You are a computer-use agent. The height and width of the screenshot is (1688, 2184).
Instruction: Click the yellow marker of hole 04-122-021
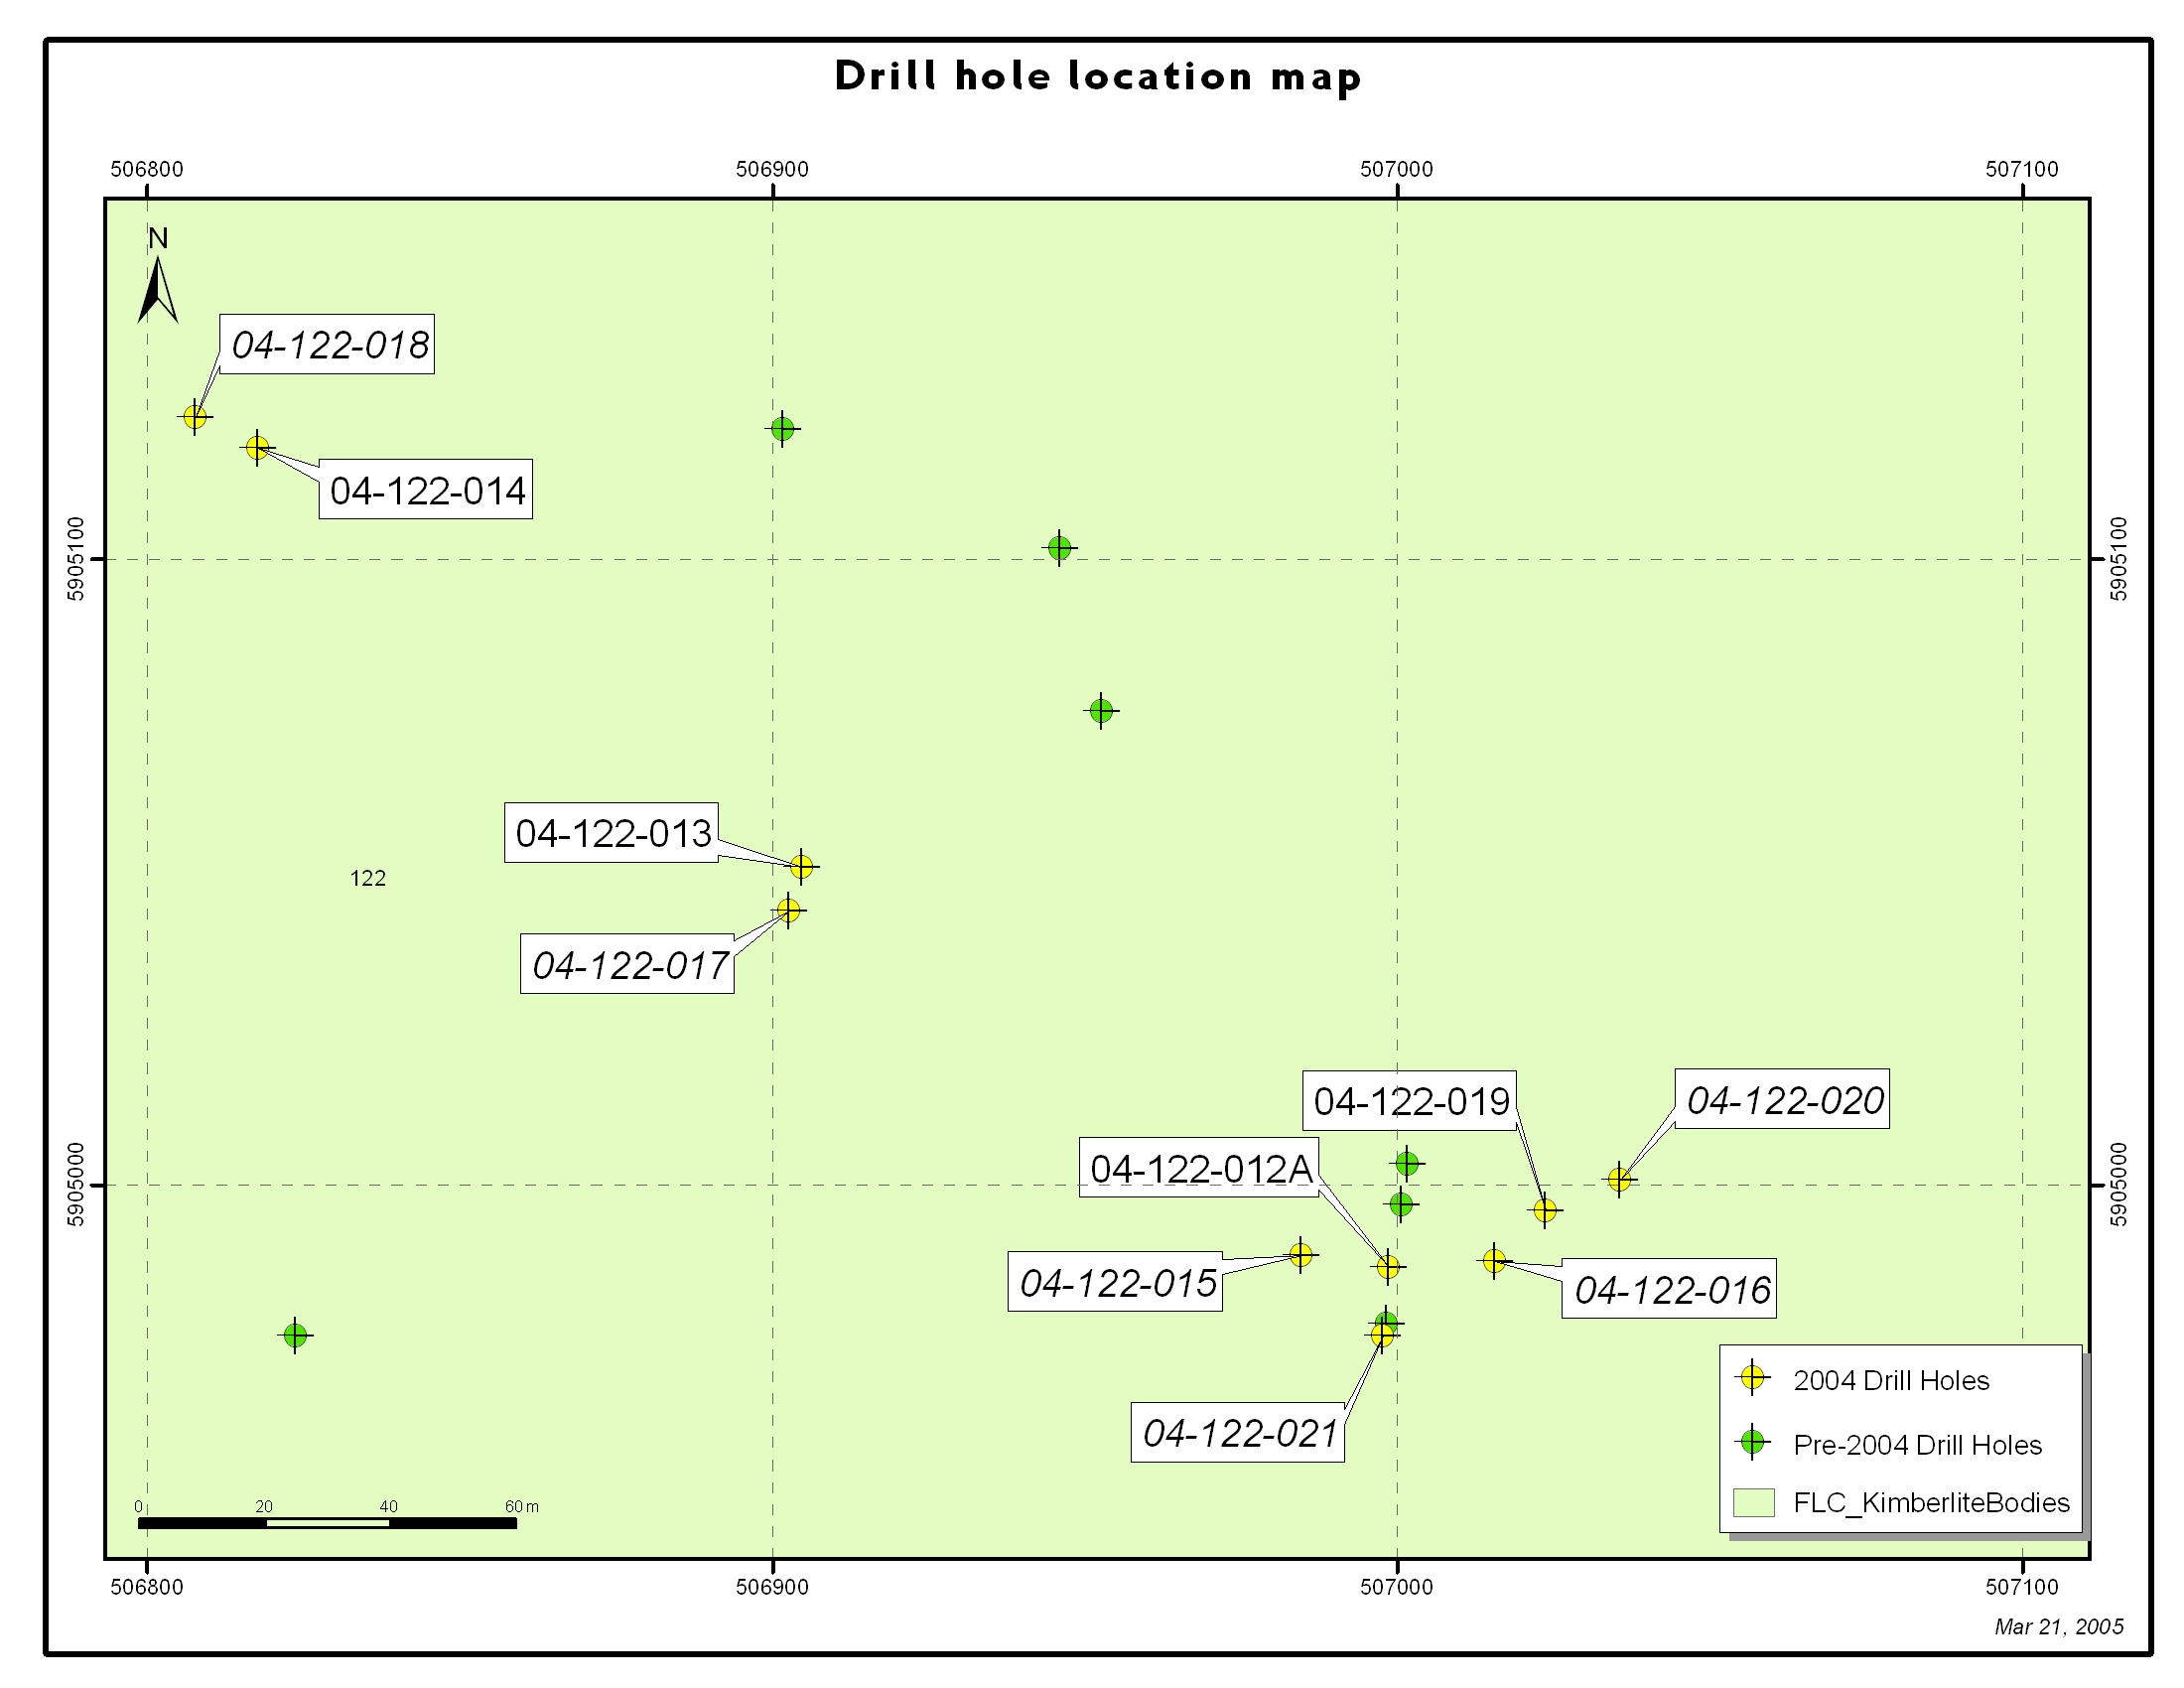pyautogui.click(x=1382, y=1335)
